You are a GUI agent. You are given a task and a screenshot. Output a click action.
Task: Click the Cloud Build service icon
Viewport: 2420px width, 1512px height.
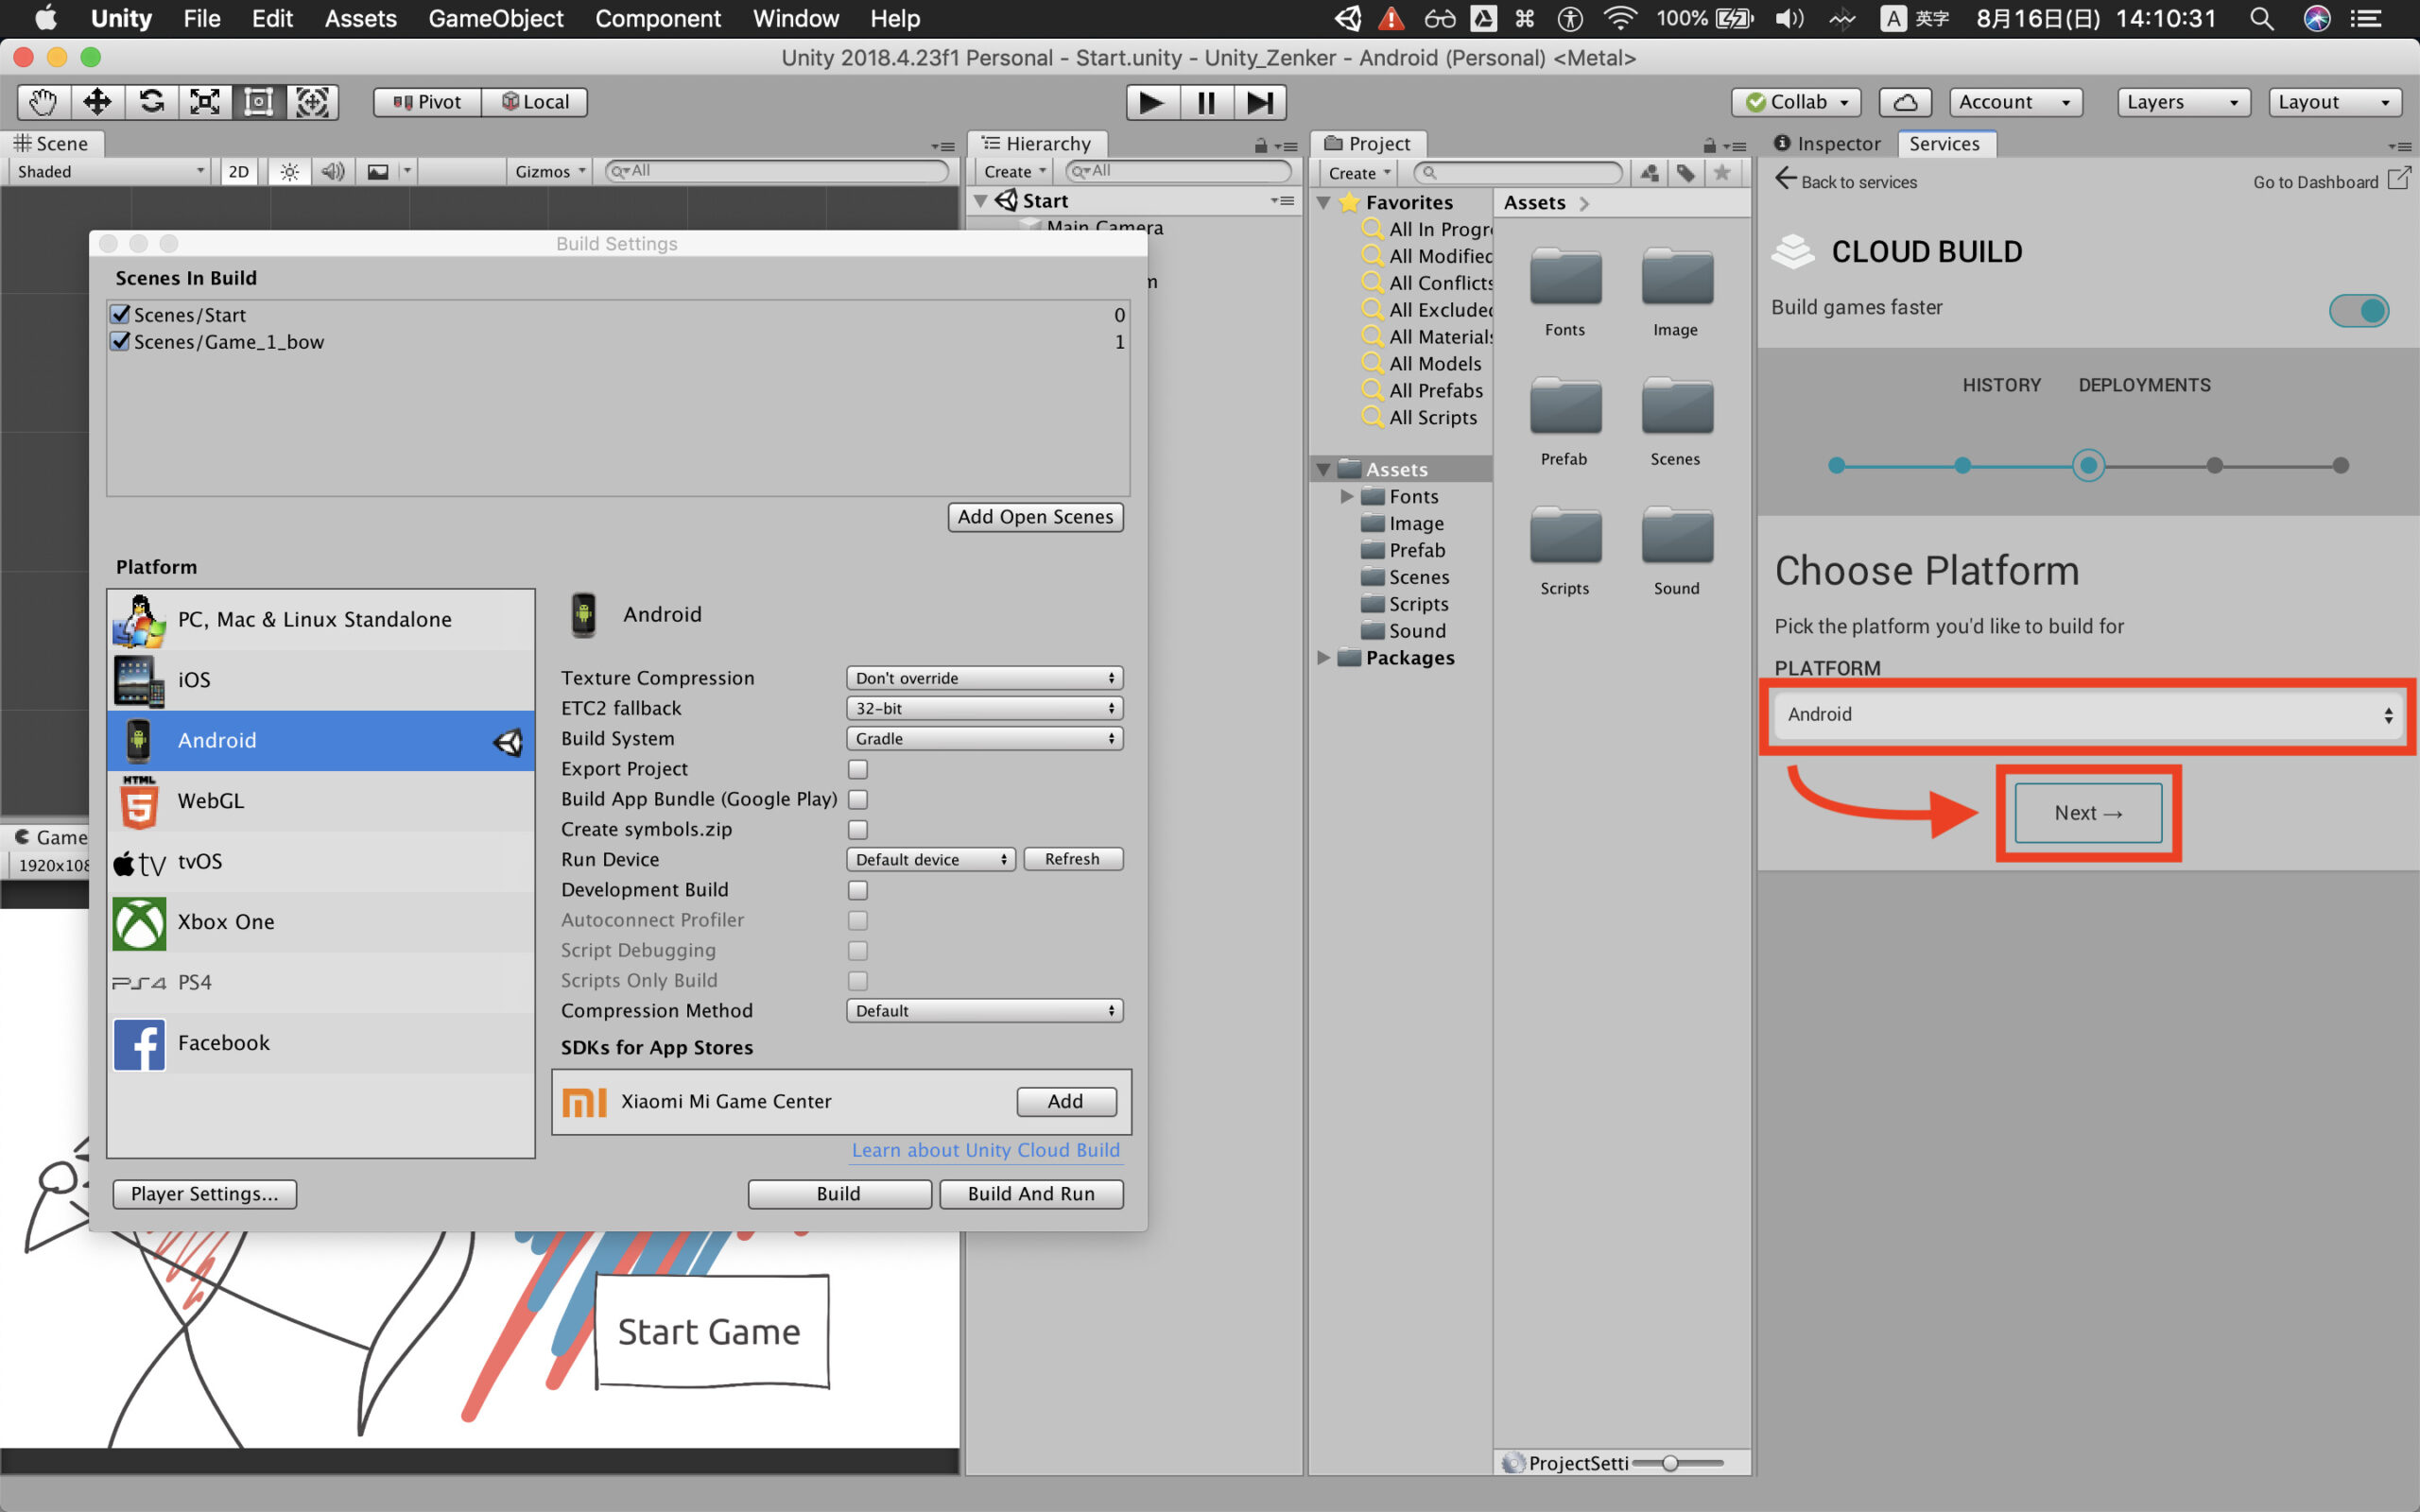tap(1794, 249)
